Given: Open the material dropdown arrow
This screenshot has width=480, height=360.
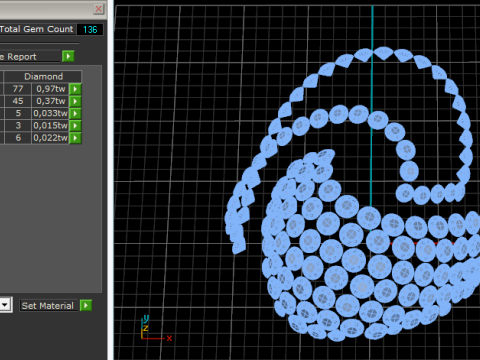Looking at the screenshot, I should pyautogui.click(x=5, y=305).
